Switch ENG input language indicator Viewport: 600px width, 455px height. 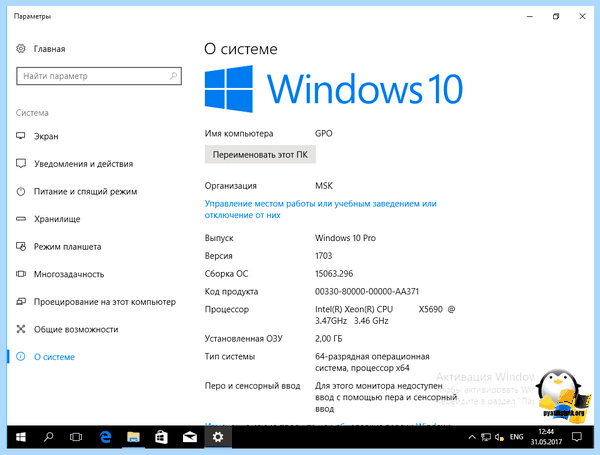[517, 437]
